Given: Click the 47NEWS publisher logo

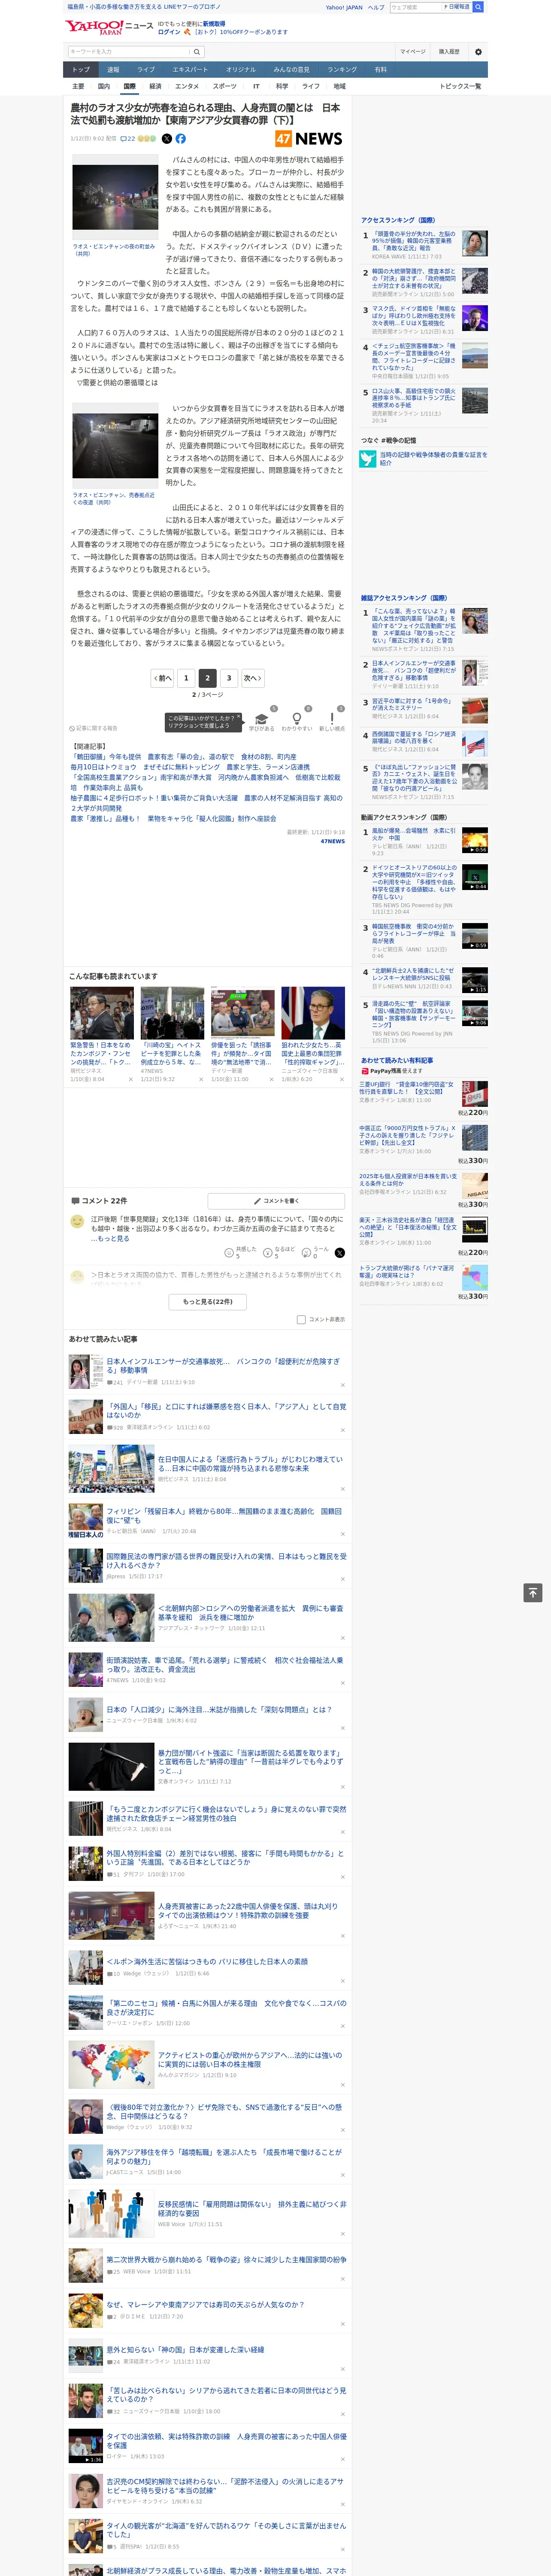Looking at the screenshot, I should pos(309,139).
